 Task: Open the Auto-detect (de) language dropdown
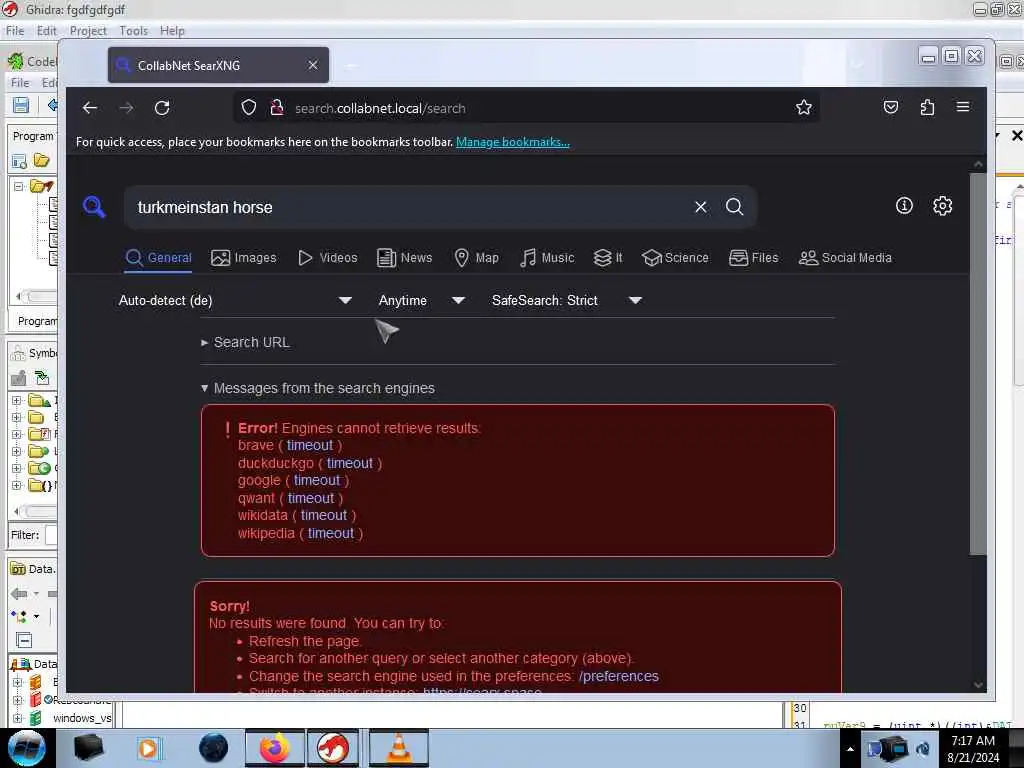pos(235,300)
